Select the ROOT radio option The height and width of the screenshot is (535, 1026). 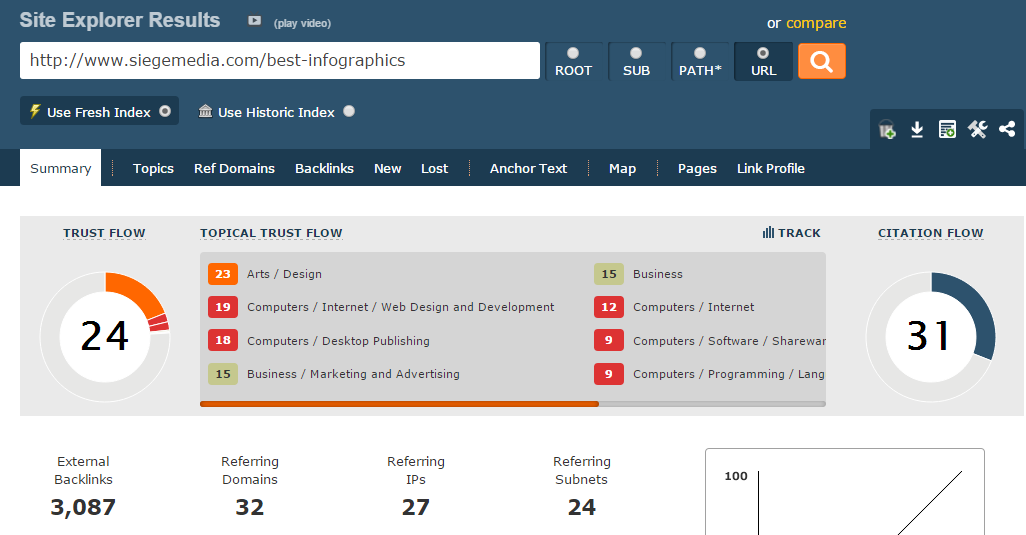[x=573, y=53]
